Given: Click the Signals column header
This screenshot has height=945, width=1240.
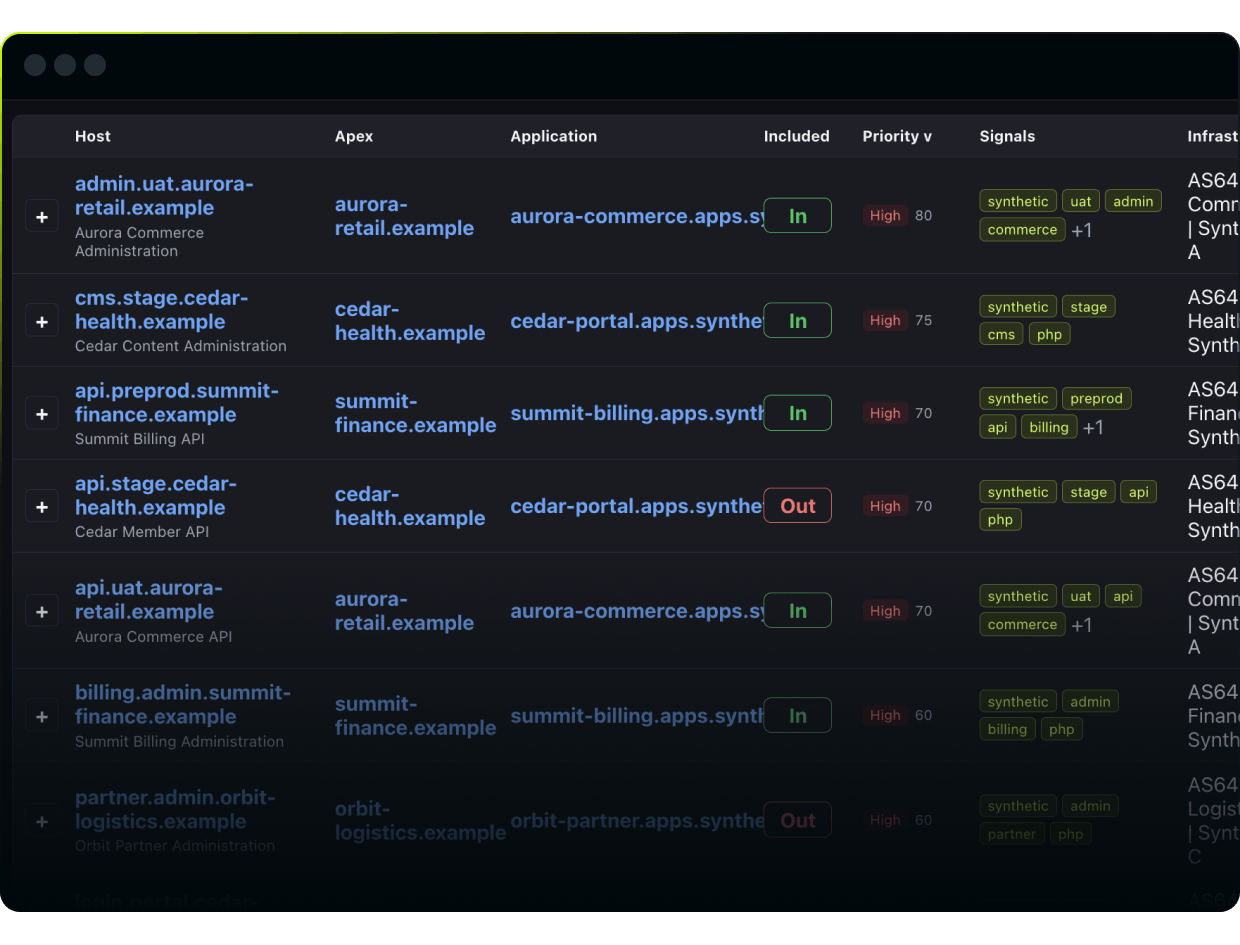Looking at the screenshot, I should pyautogui.click(x=1007, y=136).
